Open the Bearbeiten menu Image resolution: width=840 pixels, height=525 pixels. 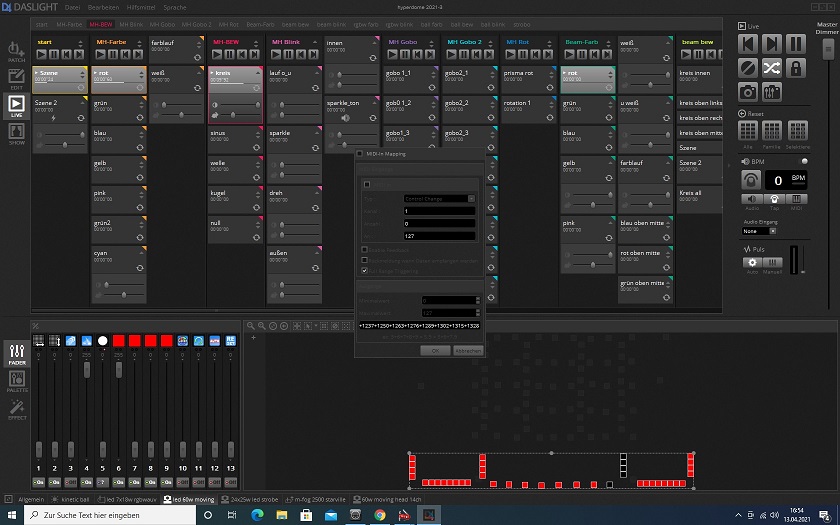point(103,8)
